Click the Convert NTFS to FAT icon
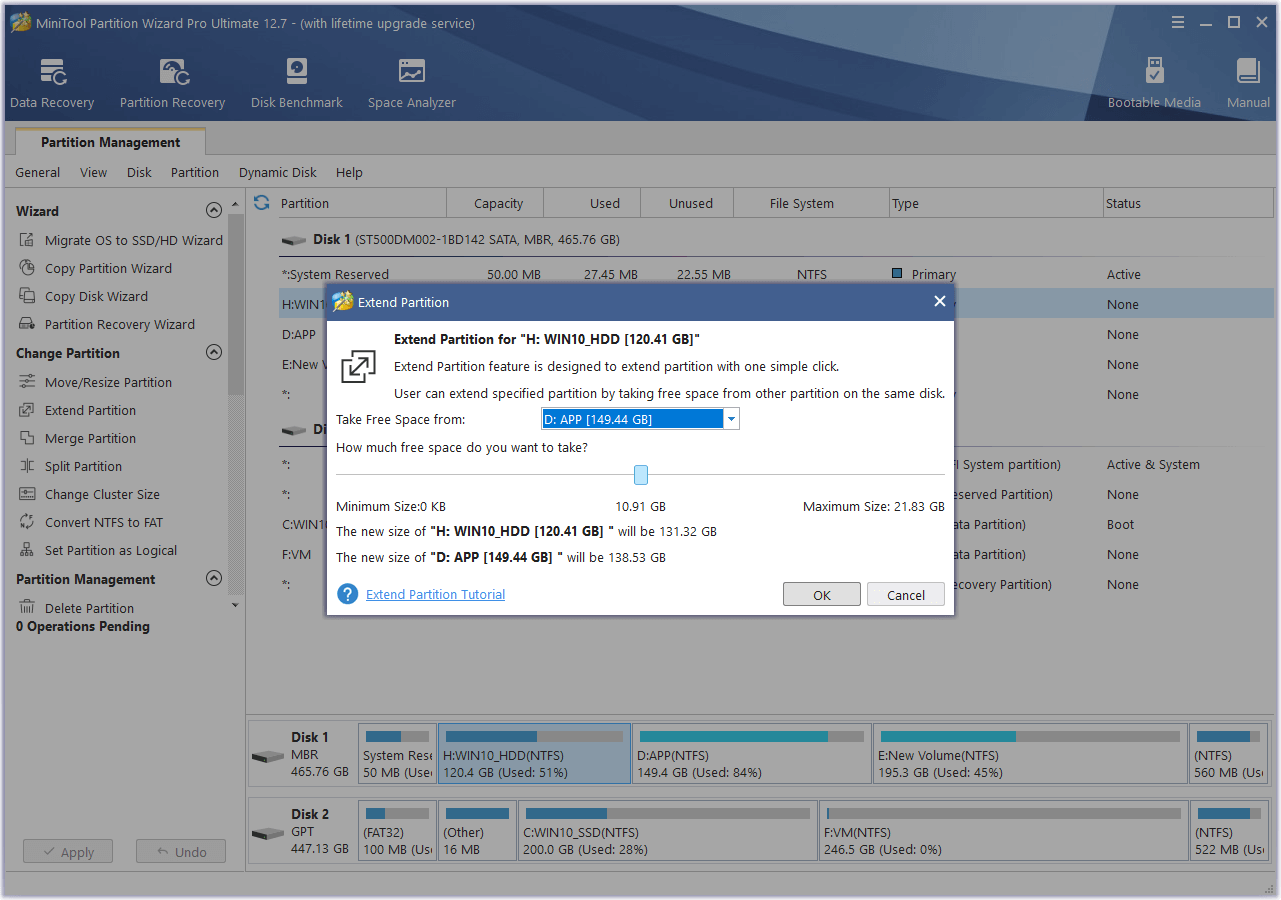 coord(27,522)
